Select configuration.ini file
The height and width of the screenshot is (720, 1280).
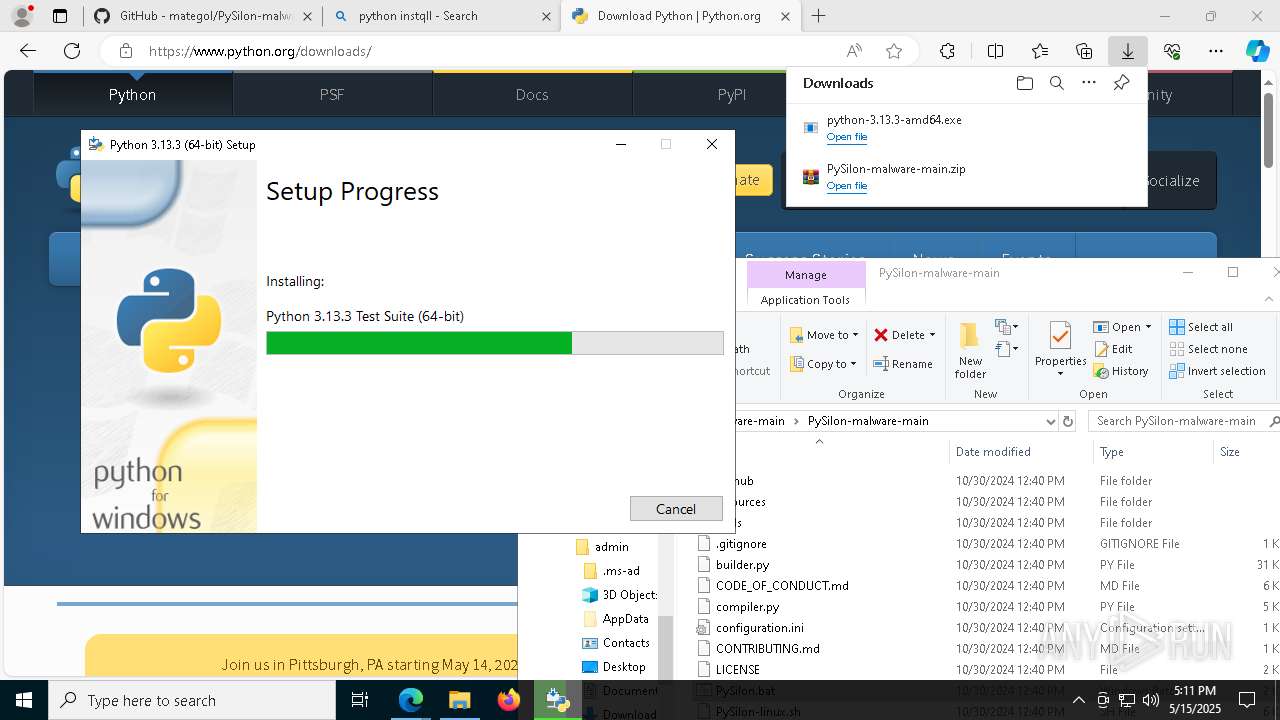759,628
